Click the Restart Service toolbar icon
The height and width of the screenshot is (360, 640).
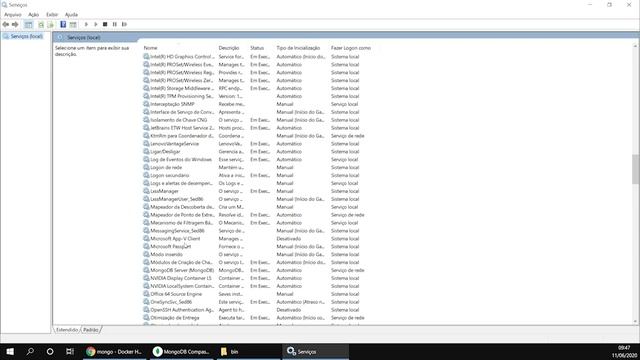point(124,24)
